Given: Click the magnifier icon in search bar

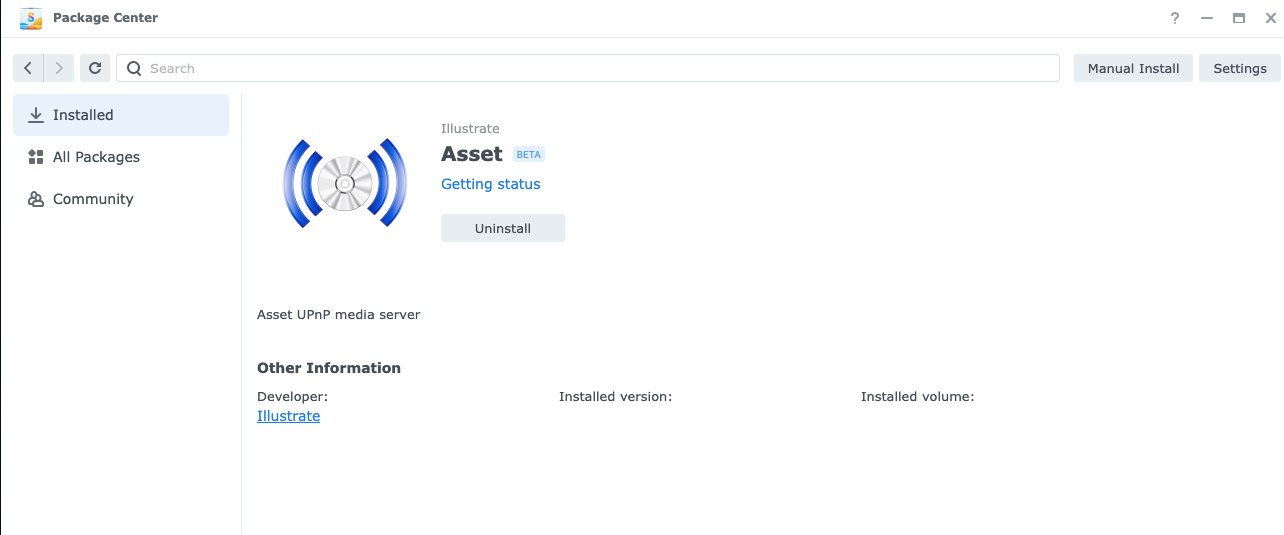Looking at the screenshot, I should (134, 68).
